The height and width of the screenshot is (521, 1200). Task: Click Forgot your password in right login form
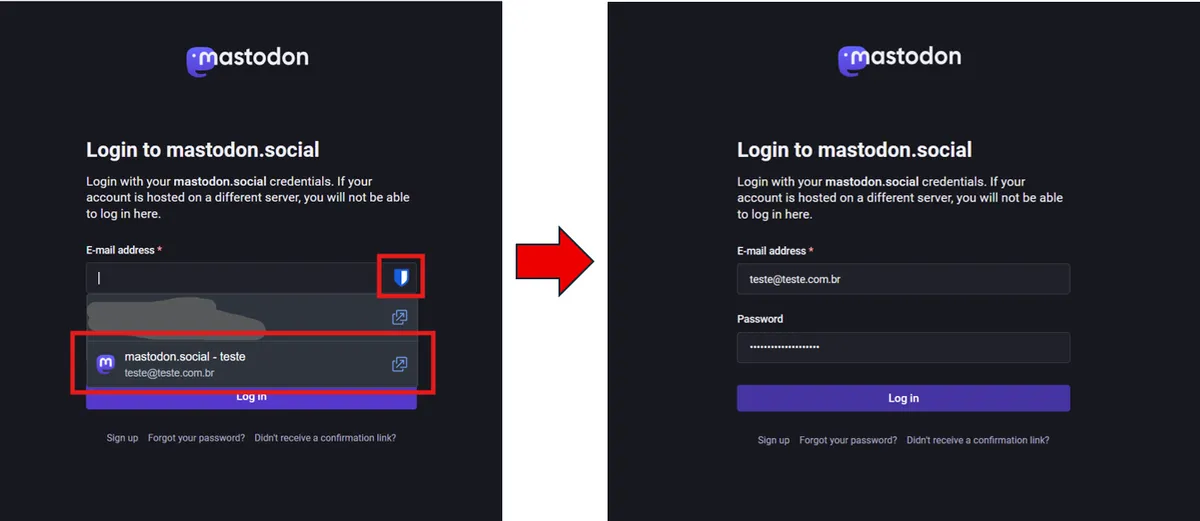pyautogui.click(x=848, y=440)
